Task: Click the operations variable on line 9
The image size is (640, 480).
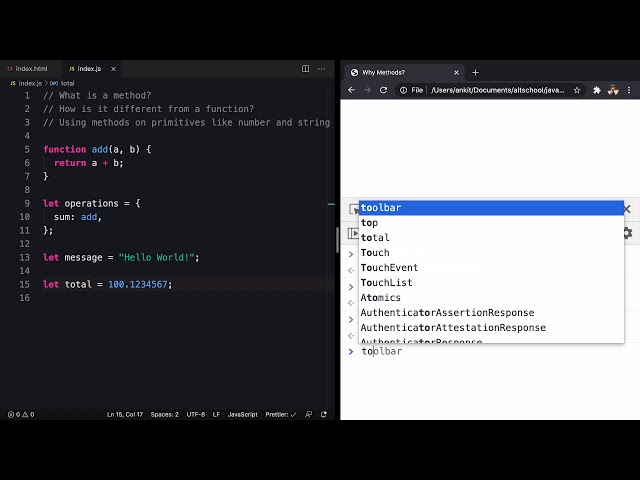Action: click(x=91, y=203)
